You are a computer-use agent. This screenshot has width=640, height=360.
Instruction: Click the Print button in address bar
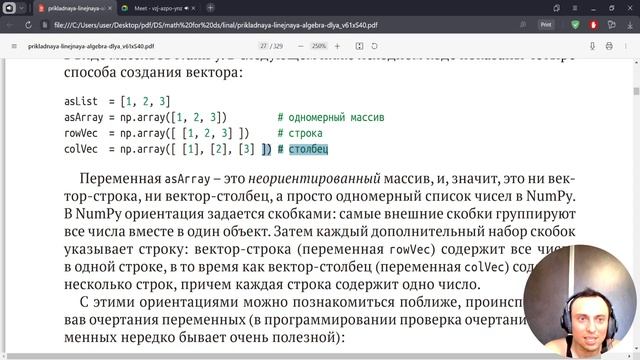point(546,25)
